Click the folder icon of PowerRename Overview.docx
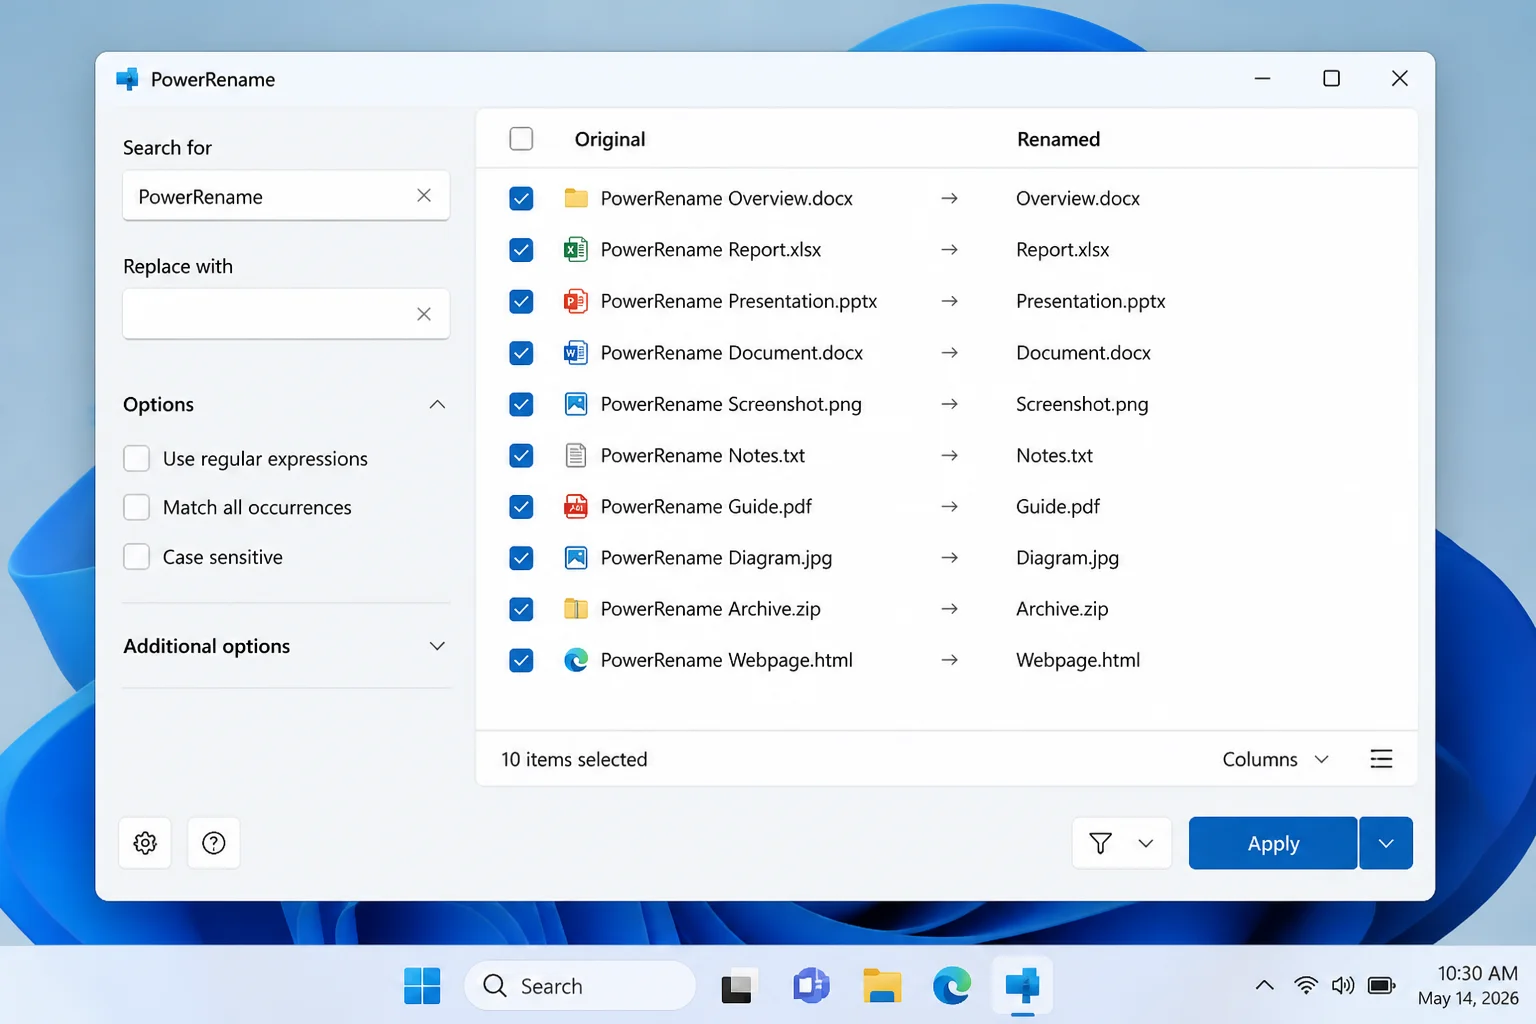Viewport: 1536px width, 1024px height. pyautogui.click(x=576, y=198)
